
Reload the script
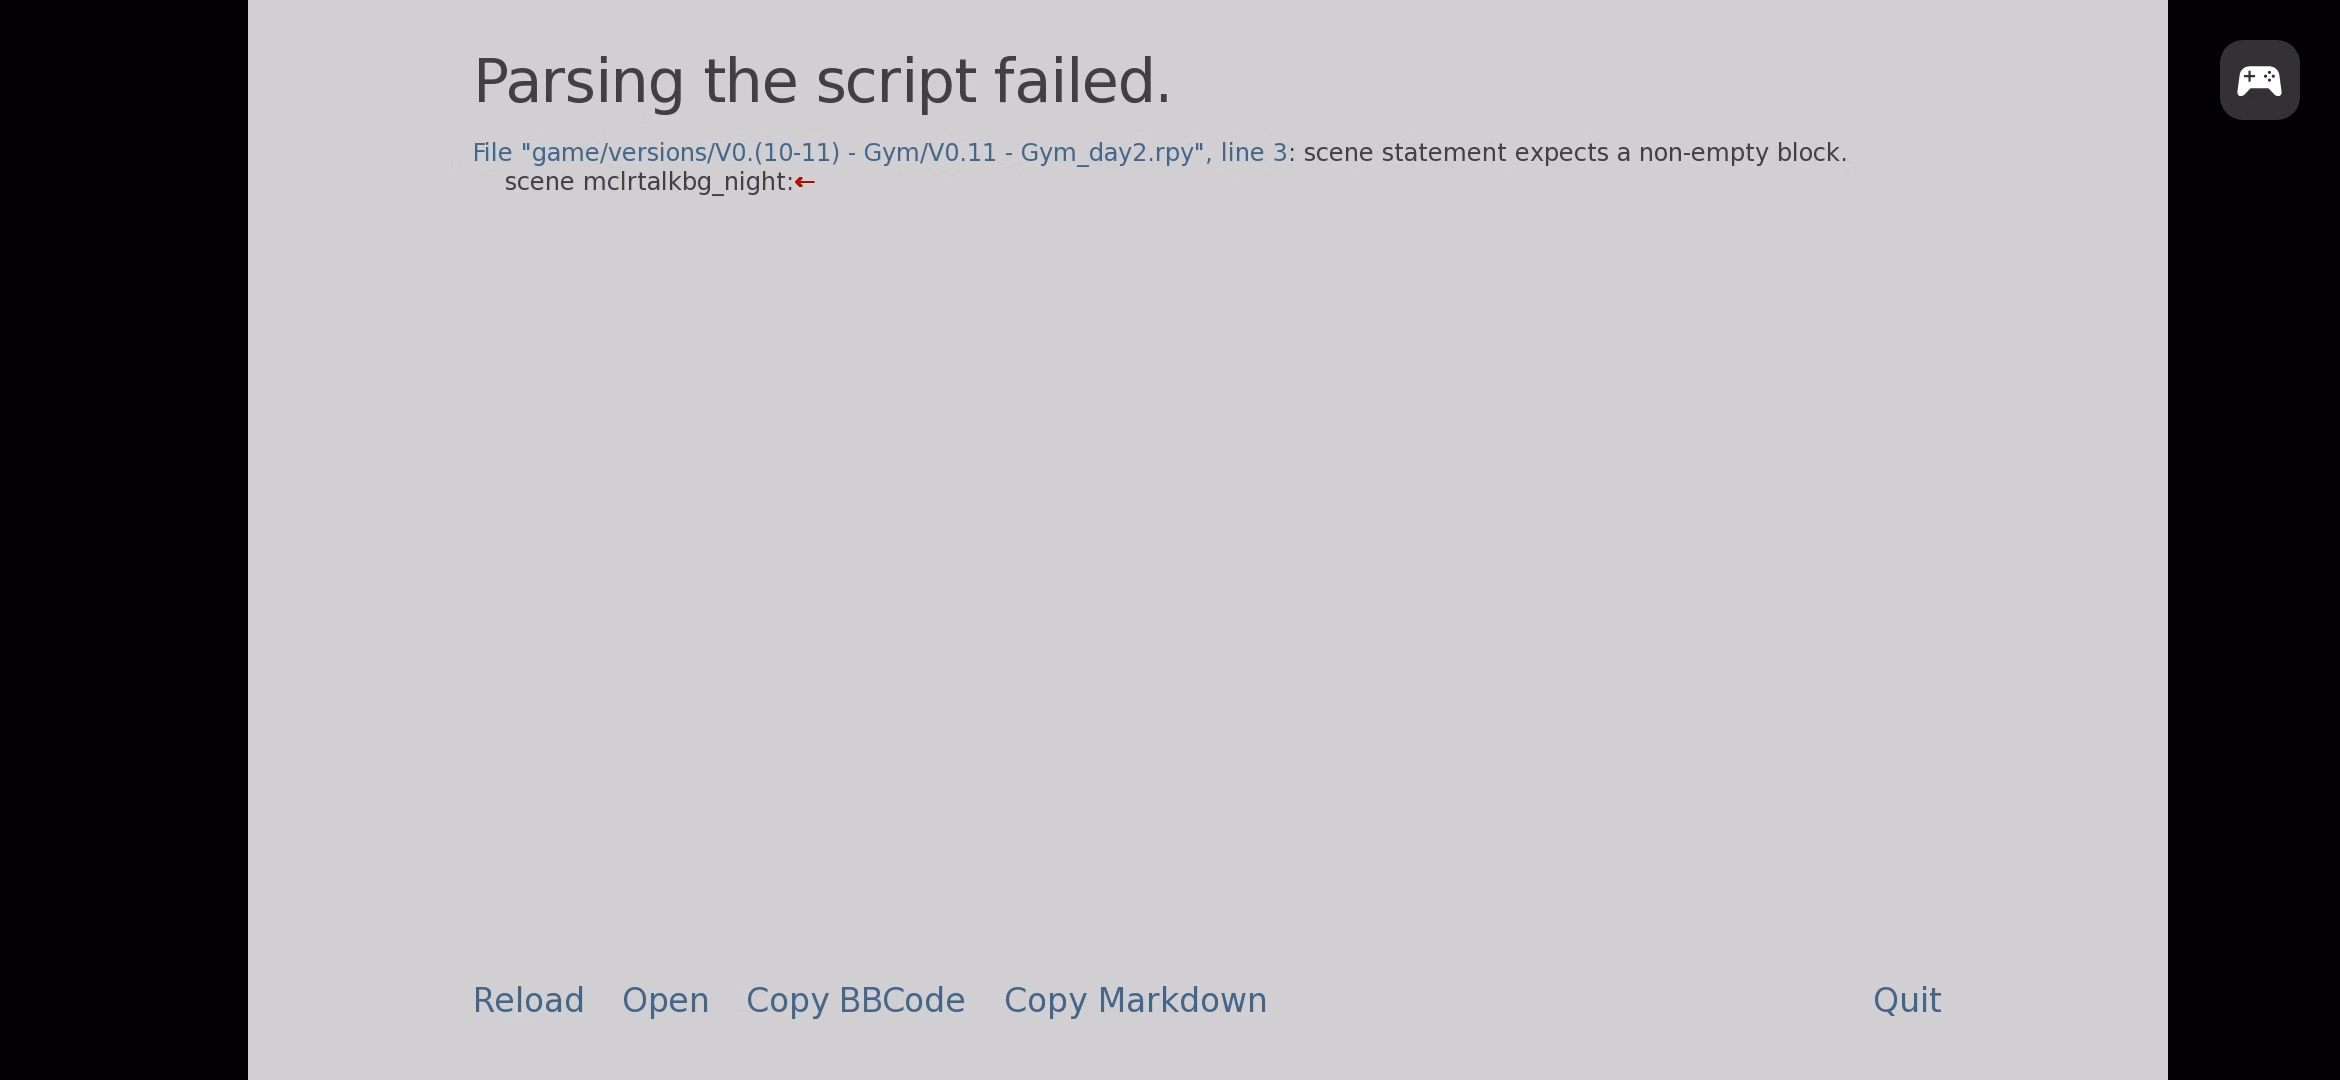tap(528, 1000)
